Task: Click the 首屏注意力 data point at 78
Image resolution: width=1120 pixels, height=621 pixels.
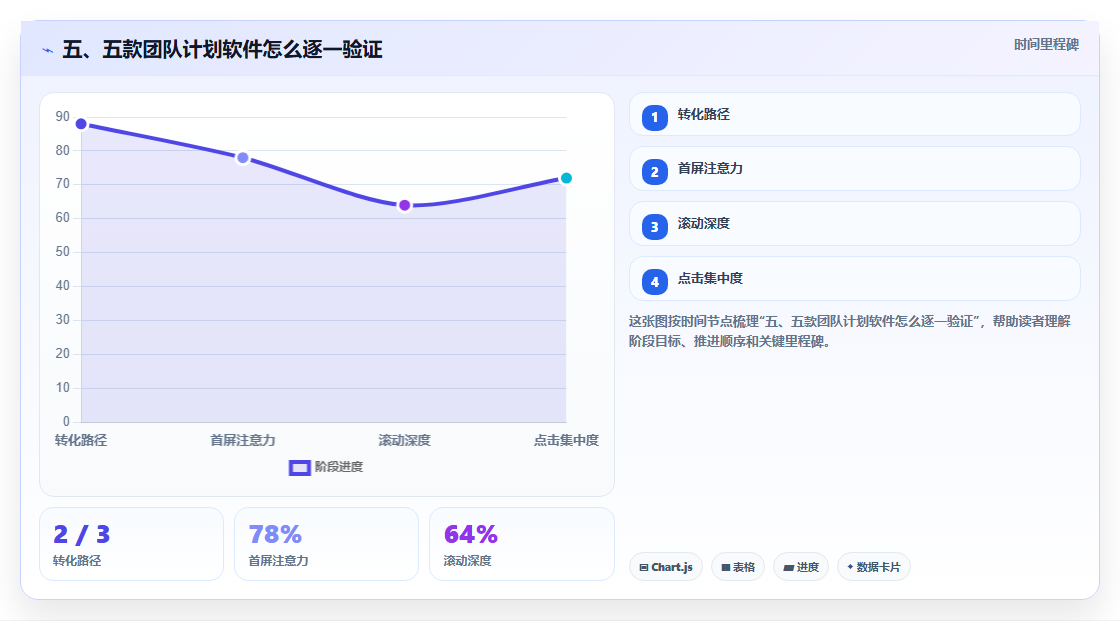Action: [243, 158]
